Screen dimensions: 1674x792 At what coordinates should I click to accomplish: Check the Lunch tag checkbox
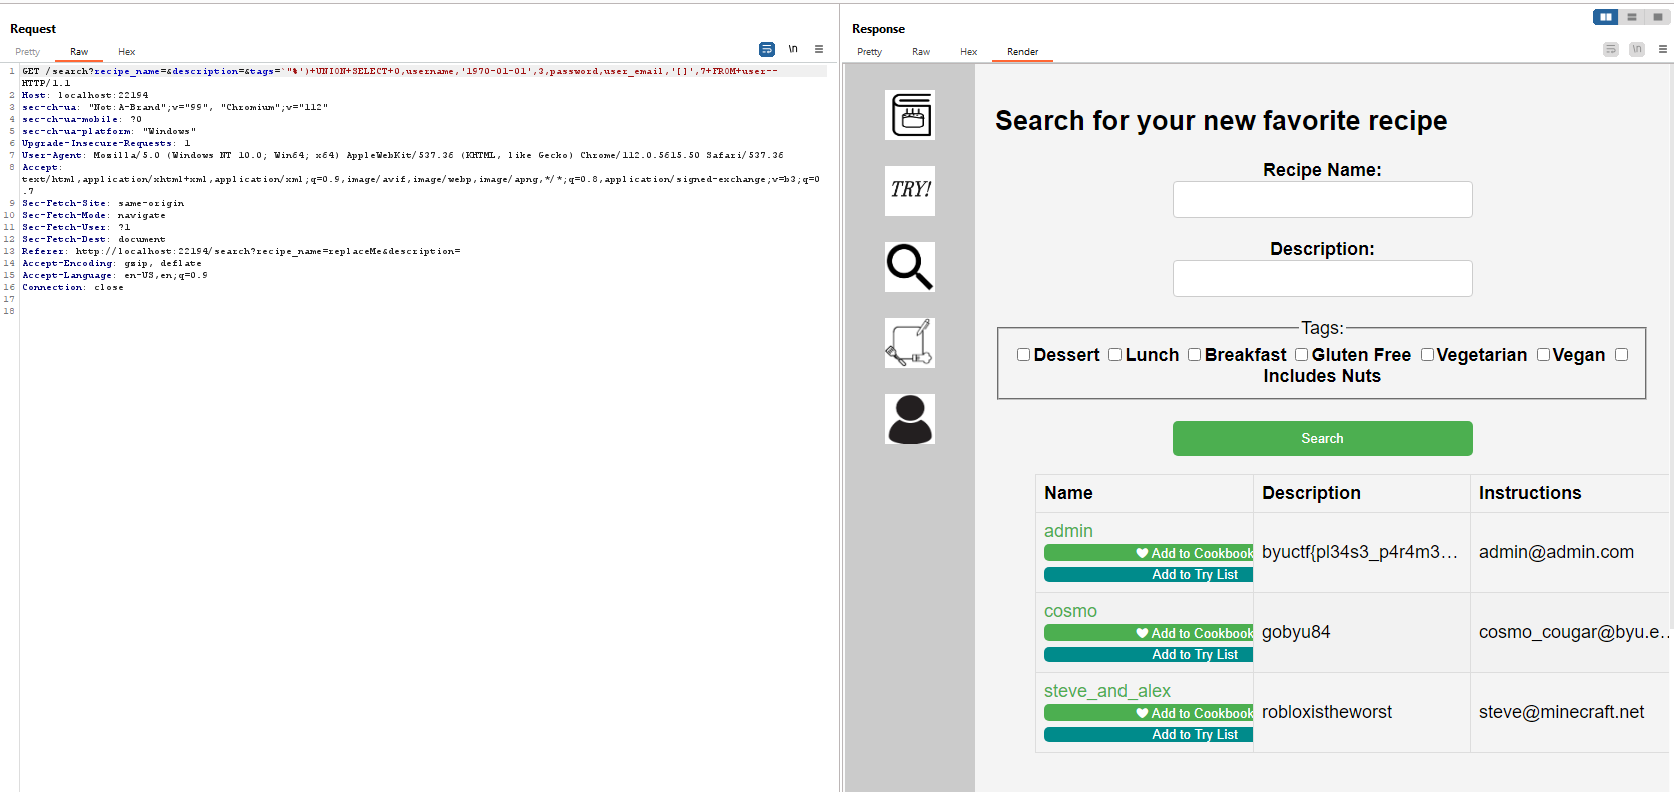[x=1115, y=355]
